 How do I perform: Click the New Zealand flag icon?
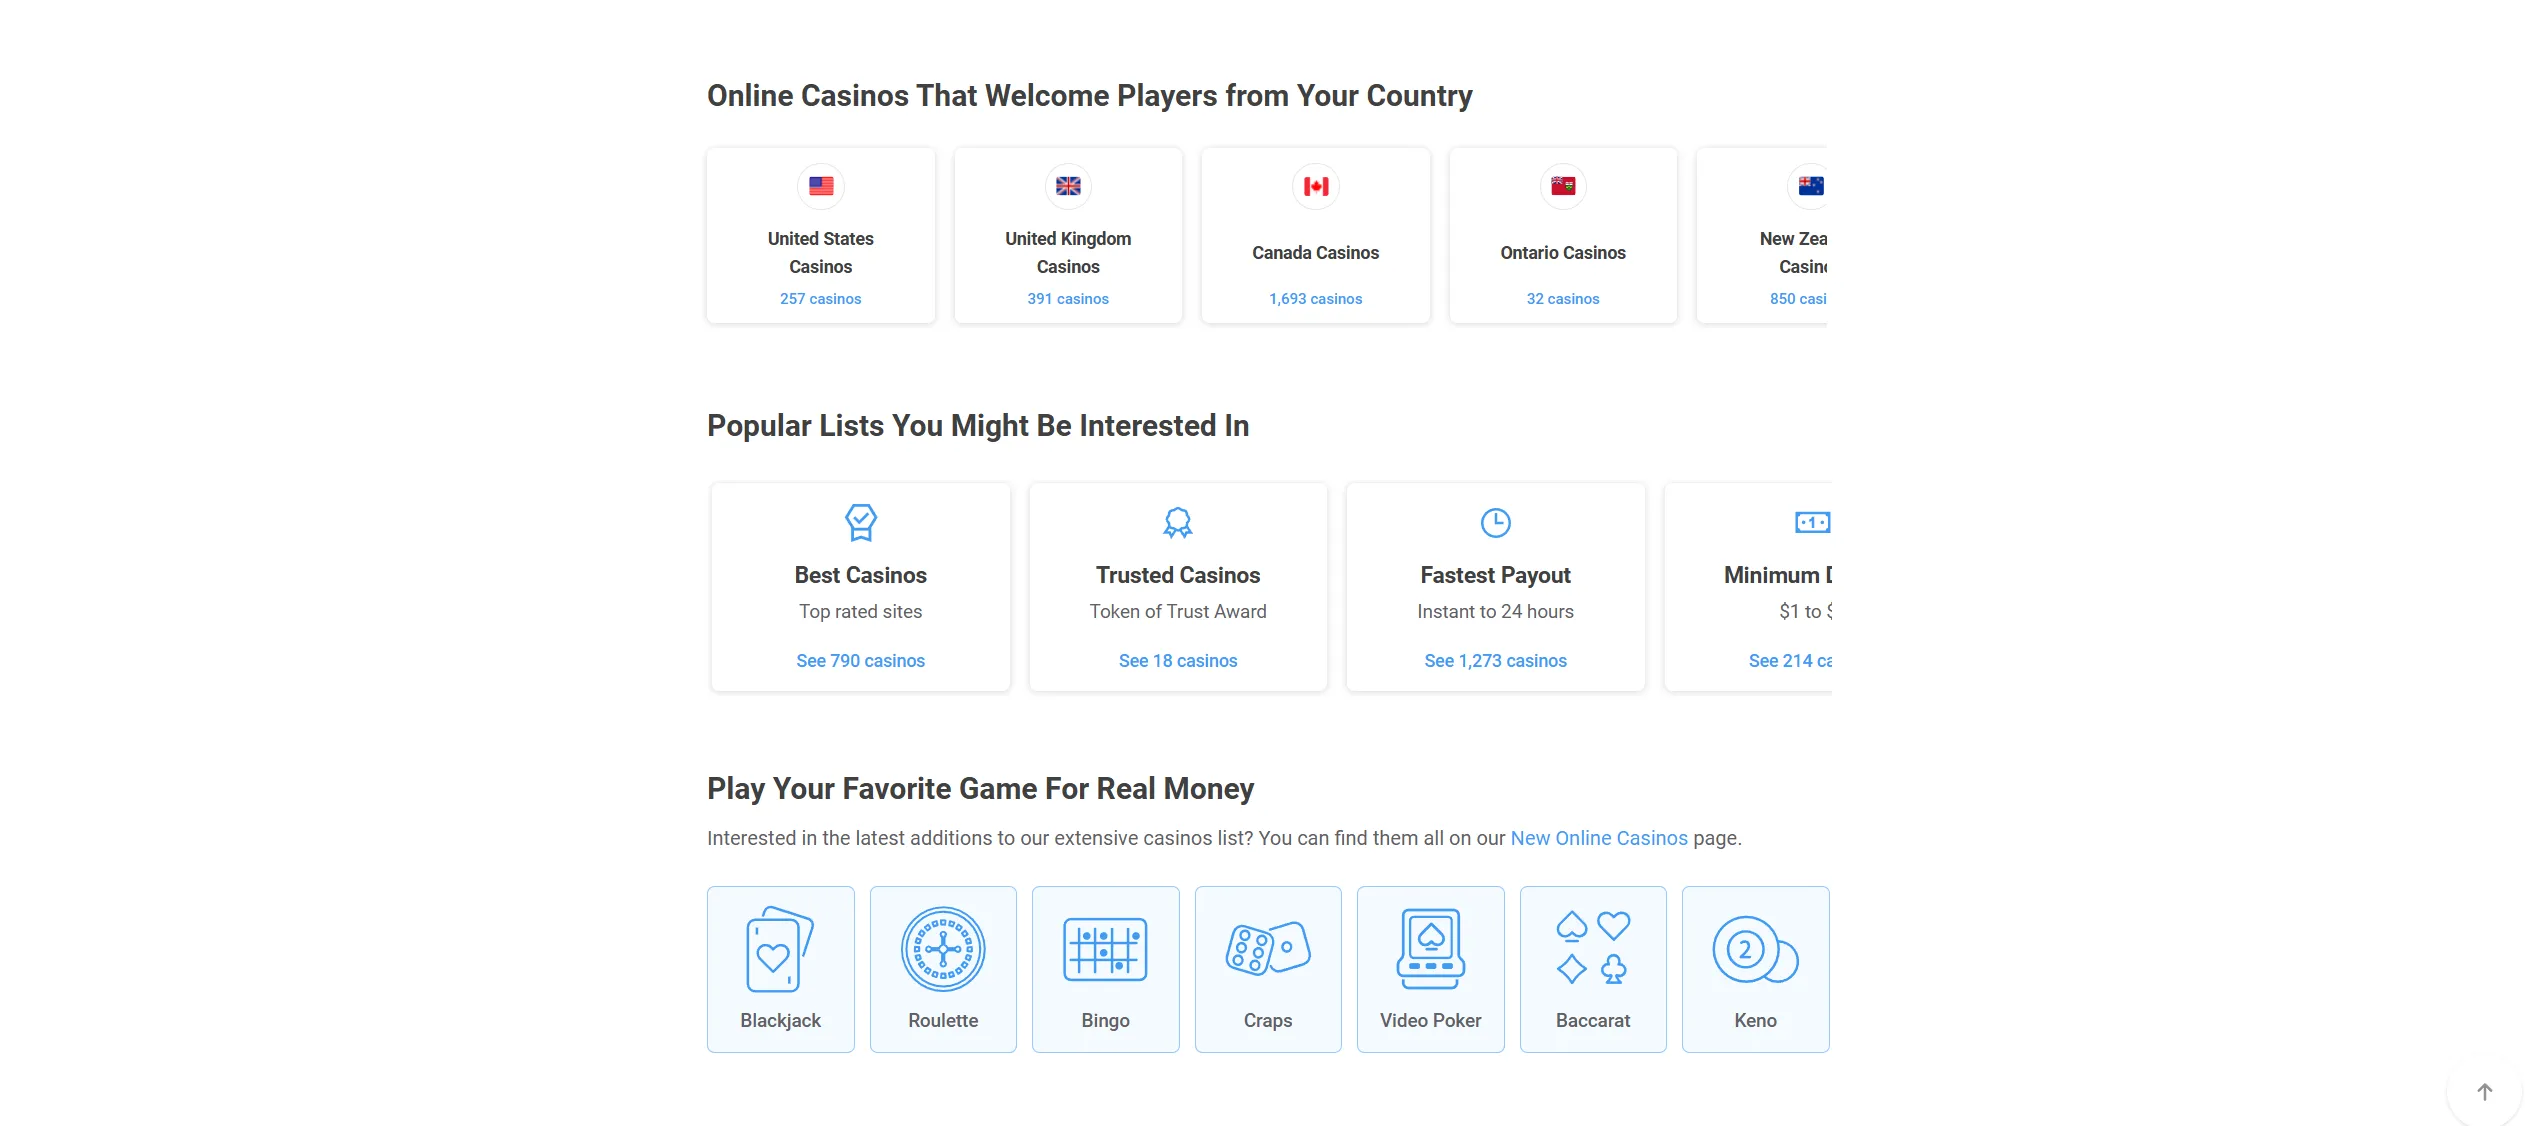tap(1810, 186)
